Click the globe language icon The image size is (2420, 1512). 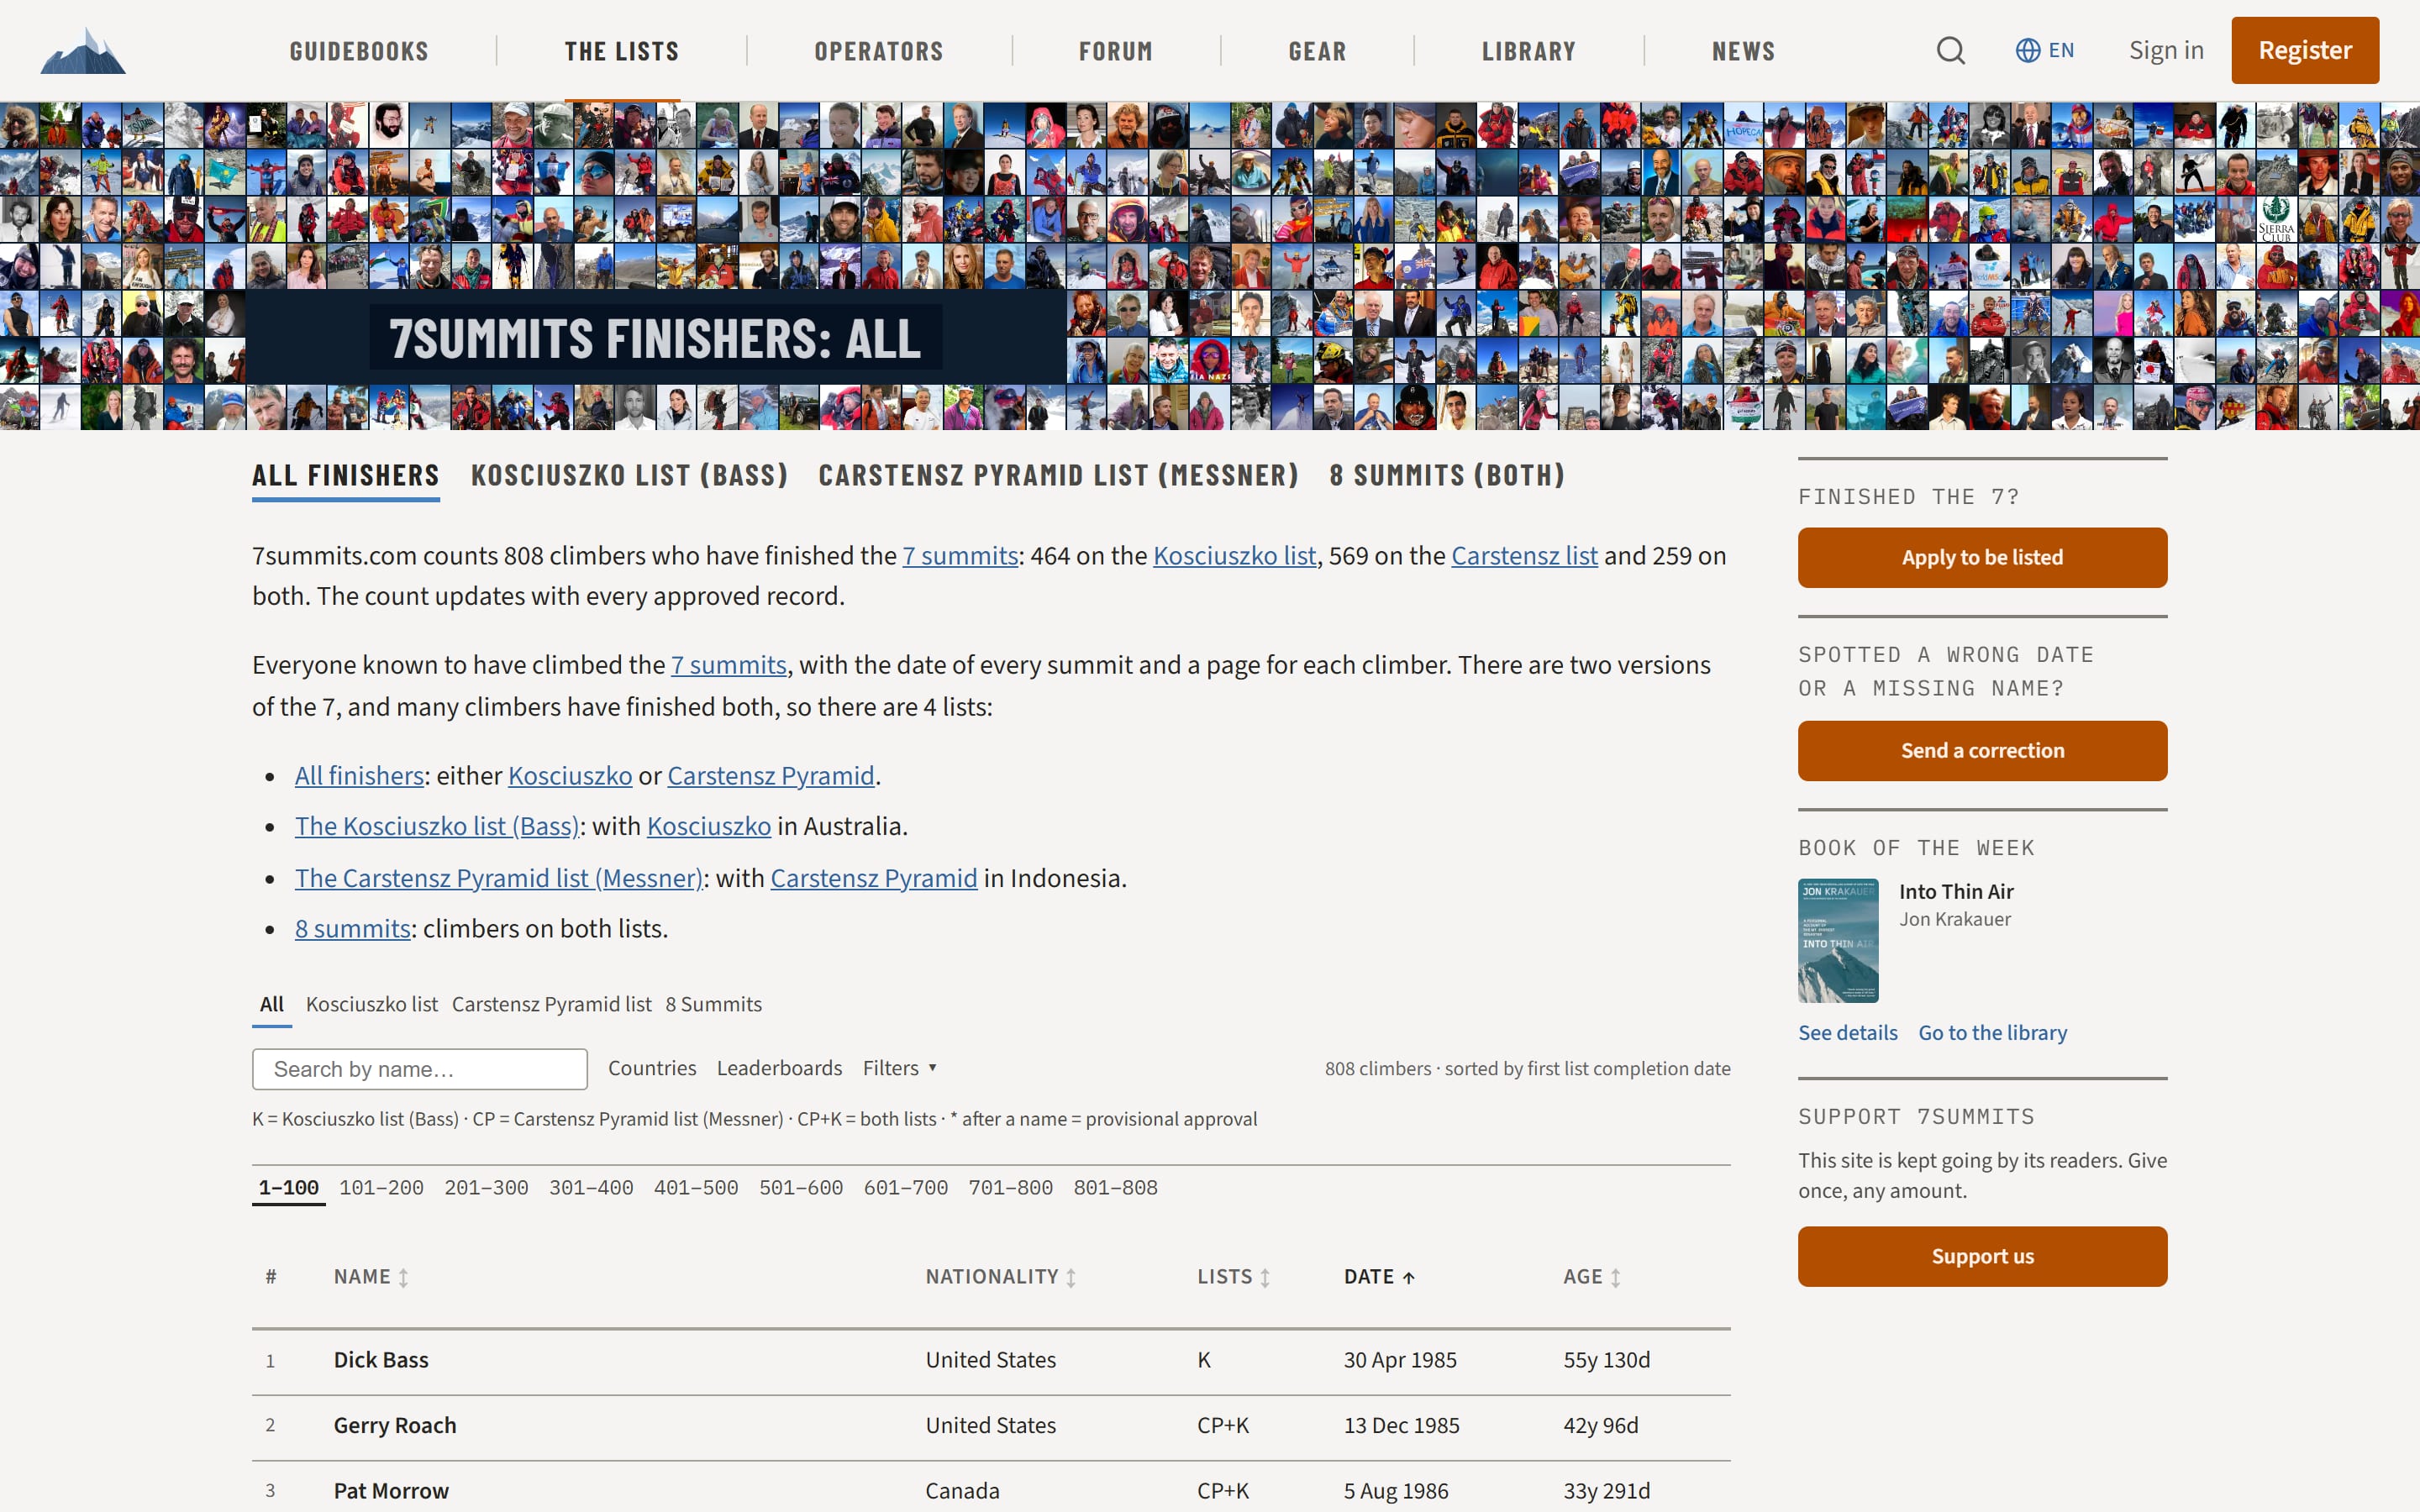pyautogui.click(x=2027, y=50)
